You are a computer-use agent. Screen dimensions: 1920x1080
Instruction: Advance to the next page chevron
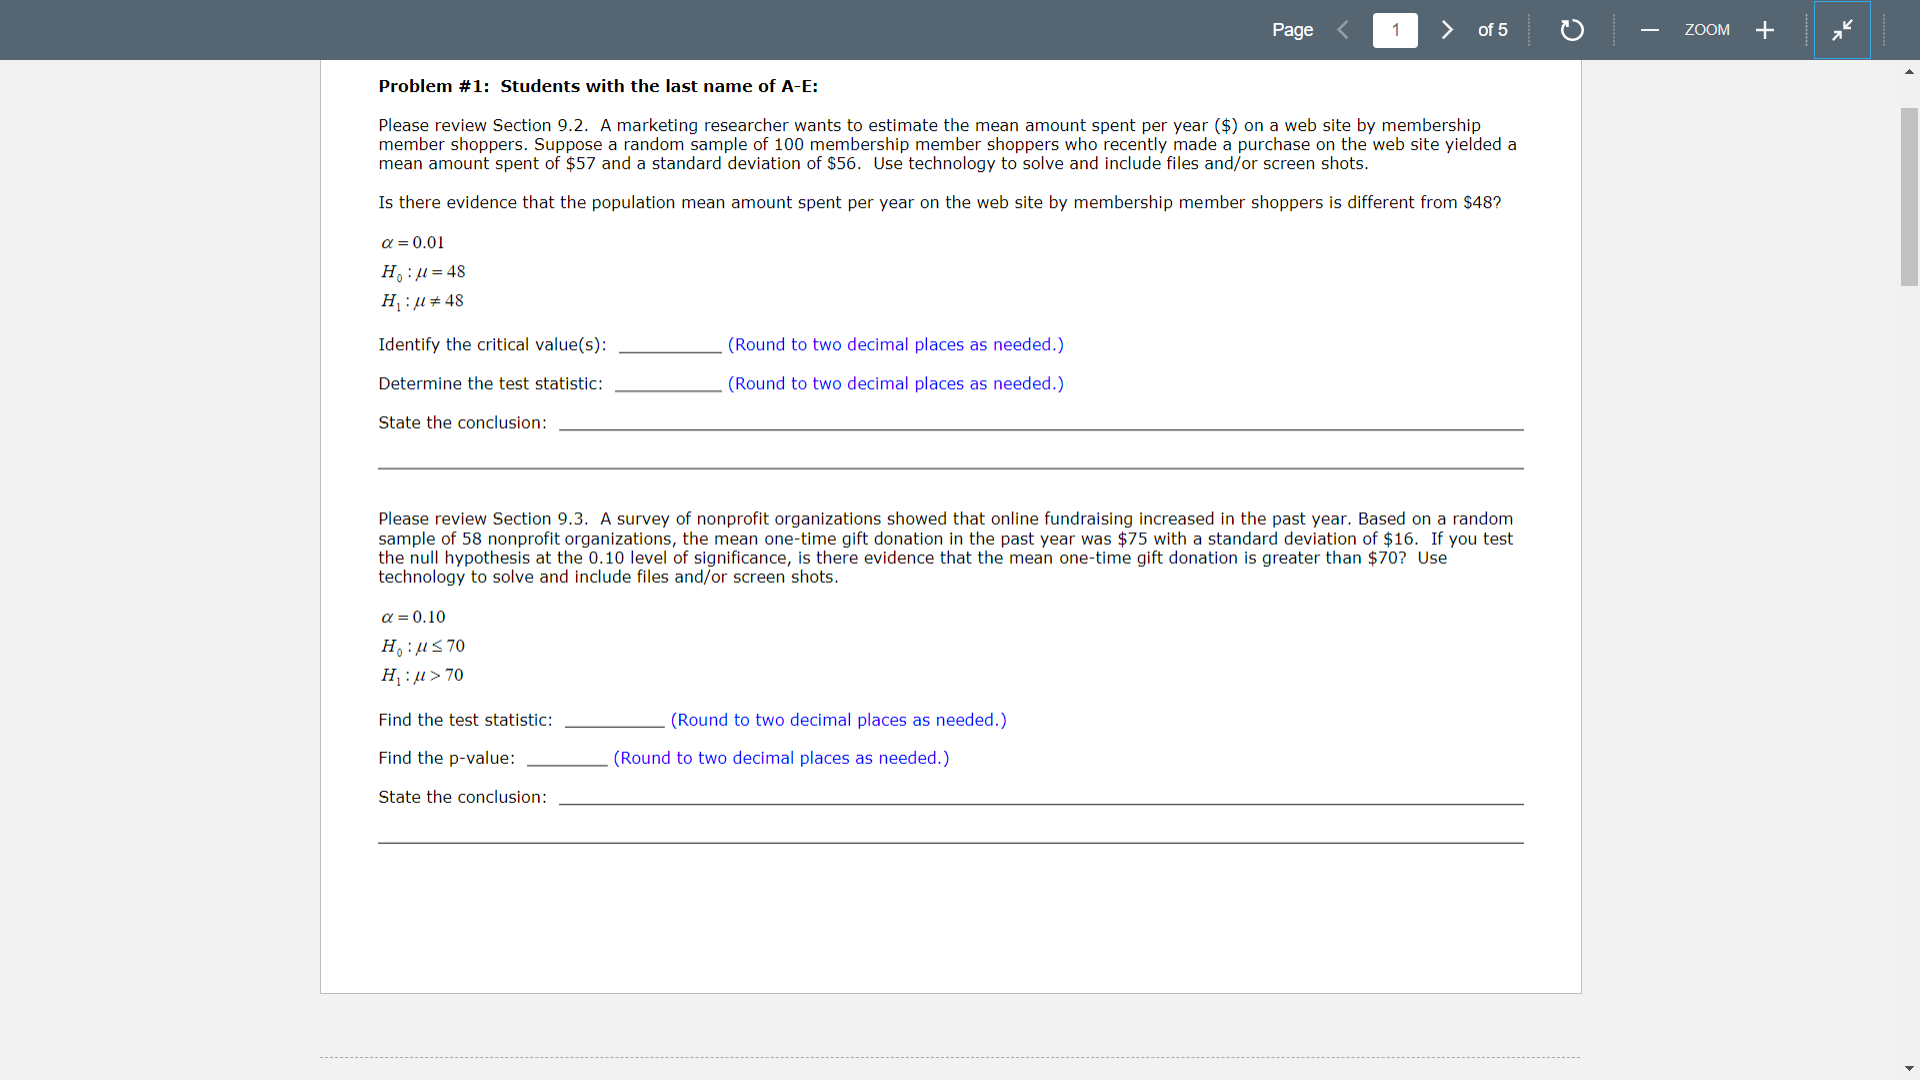(1447, 30)
